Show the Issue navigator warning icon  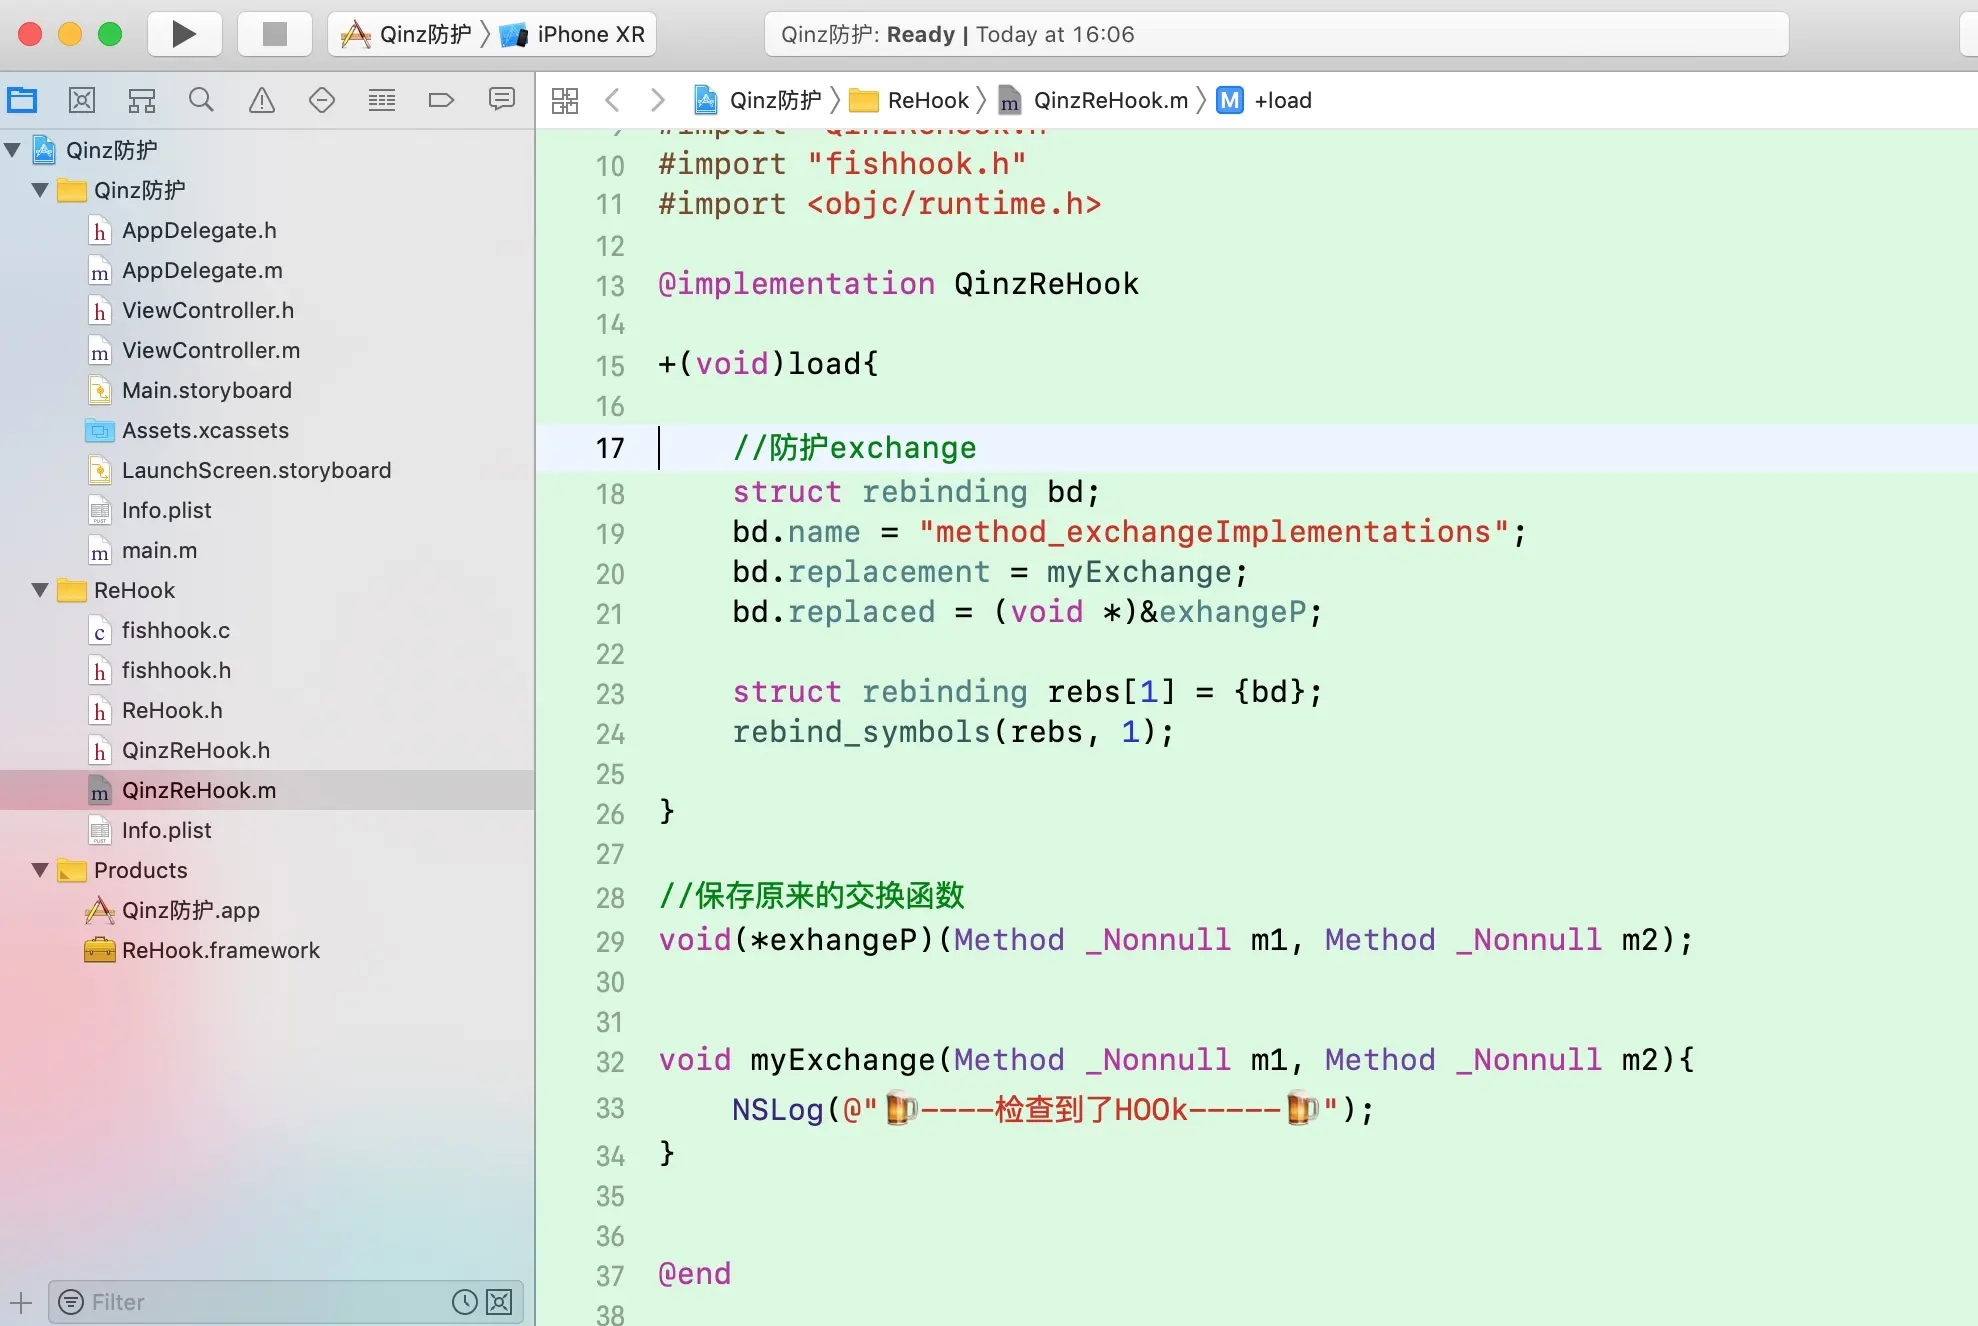(261, 100)
